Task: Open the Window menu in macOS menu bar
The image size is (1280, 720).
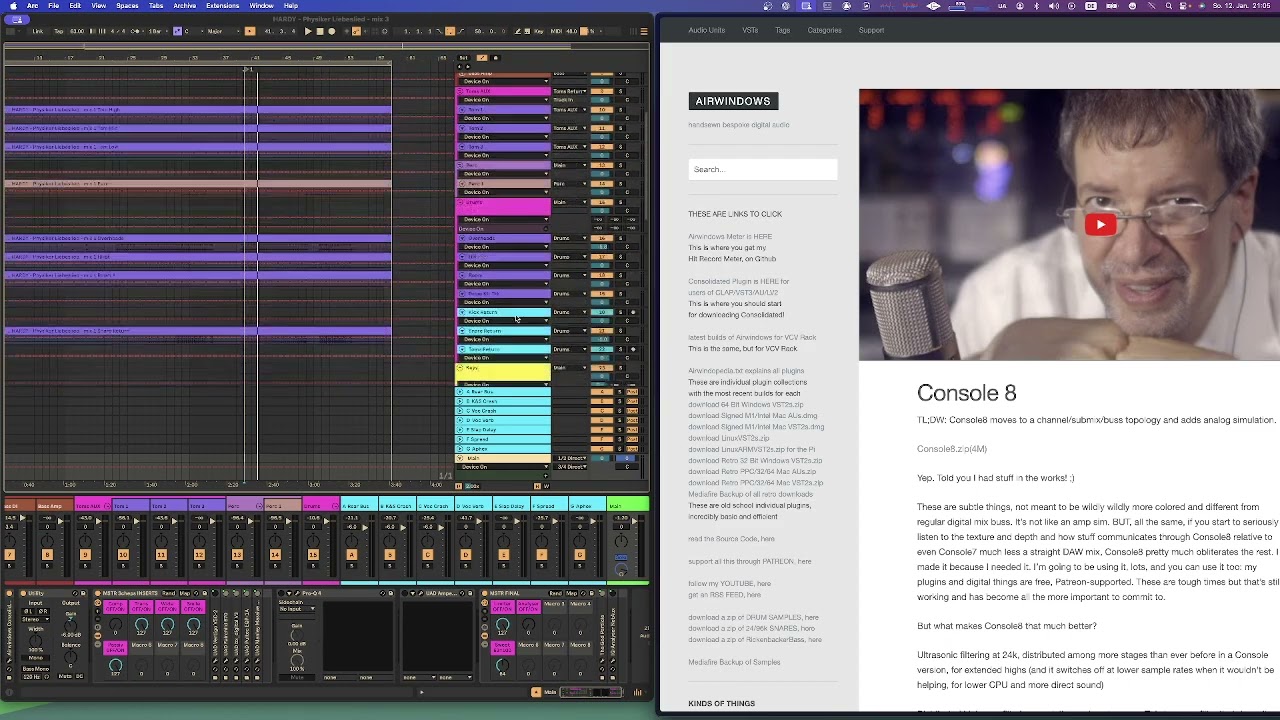Action: [261, 6]
